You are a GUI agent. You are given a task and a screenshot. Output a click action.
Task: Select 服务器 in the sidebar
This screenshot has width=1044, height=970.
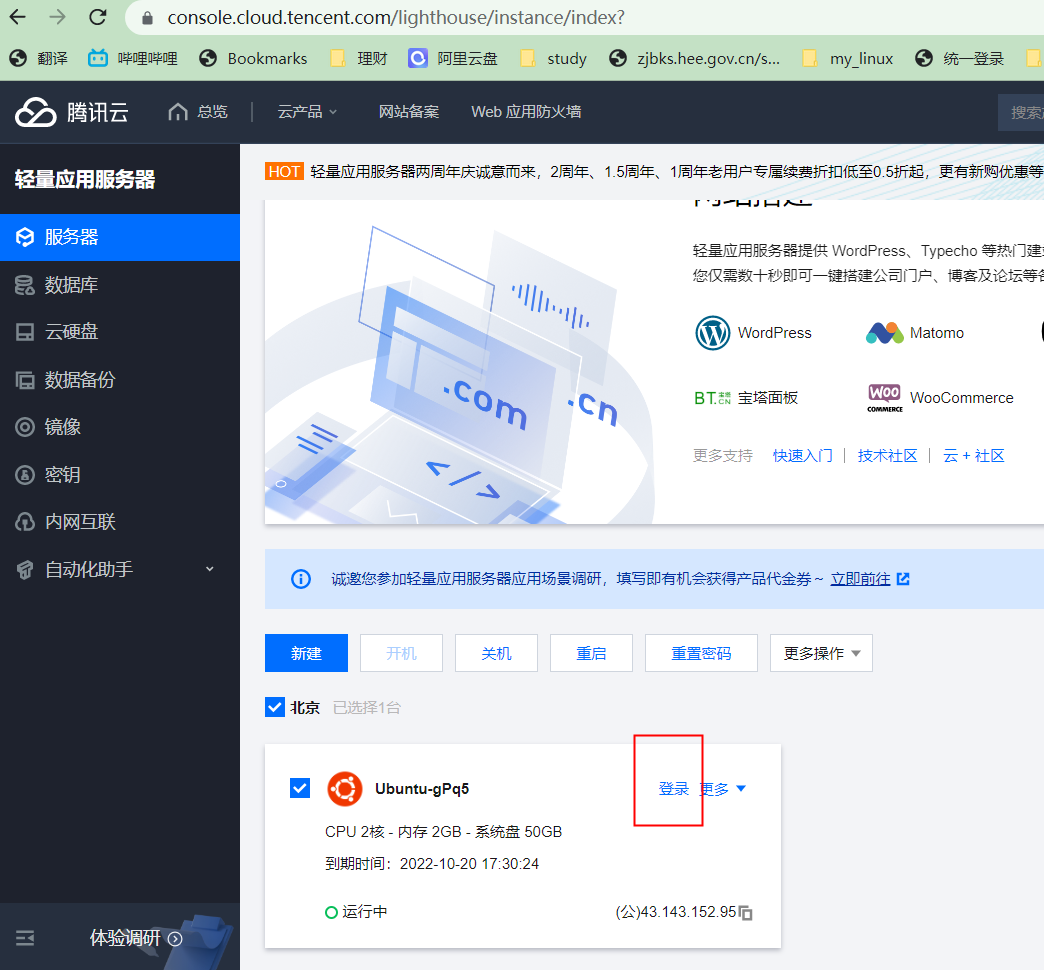120,237
